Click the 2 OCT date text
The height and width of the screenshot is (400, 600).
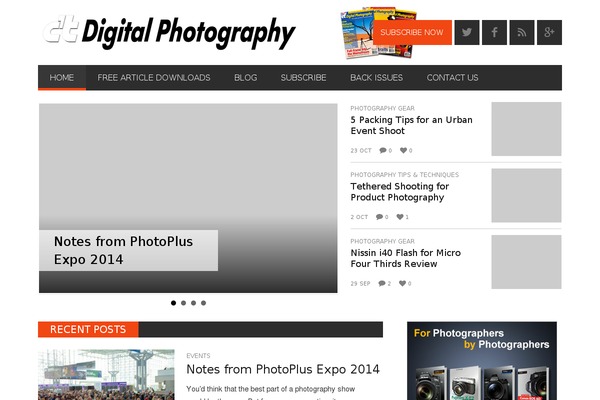tap(359, 217)
